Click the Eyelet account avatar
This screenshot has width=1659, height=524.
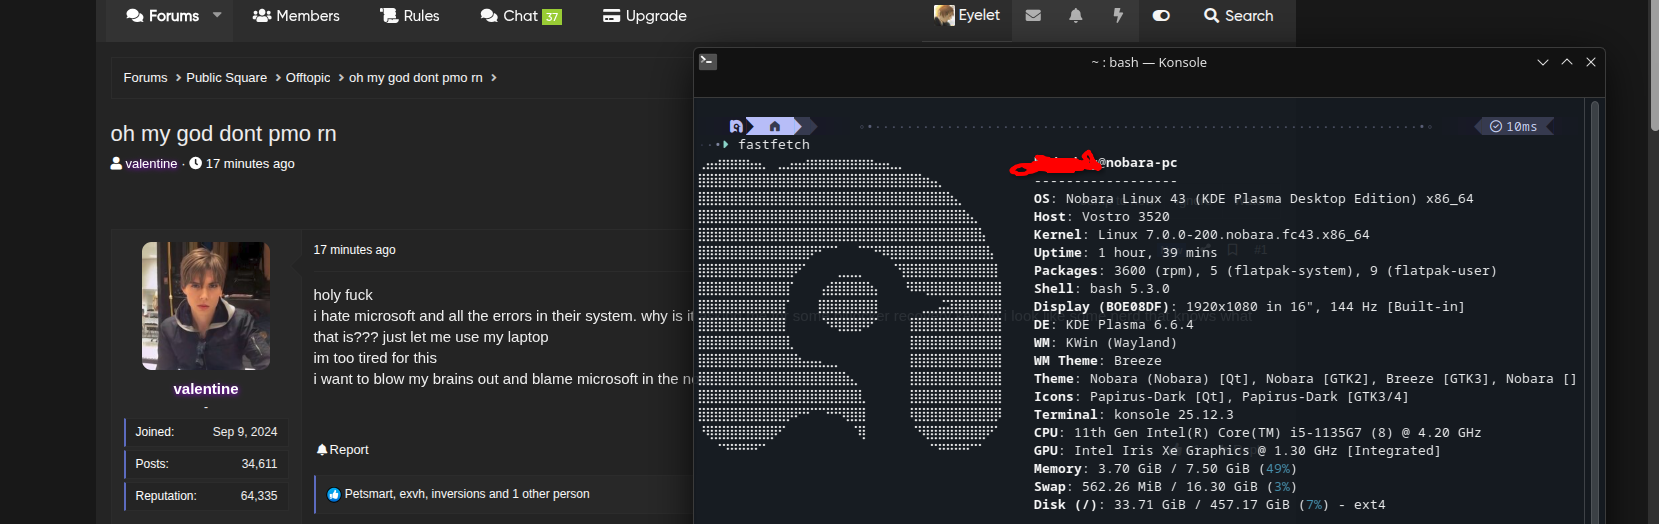tap(944, 15)
